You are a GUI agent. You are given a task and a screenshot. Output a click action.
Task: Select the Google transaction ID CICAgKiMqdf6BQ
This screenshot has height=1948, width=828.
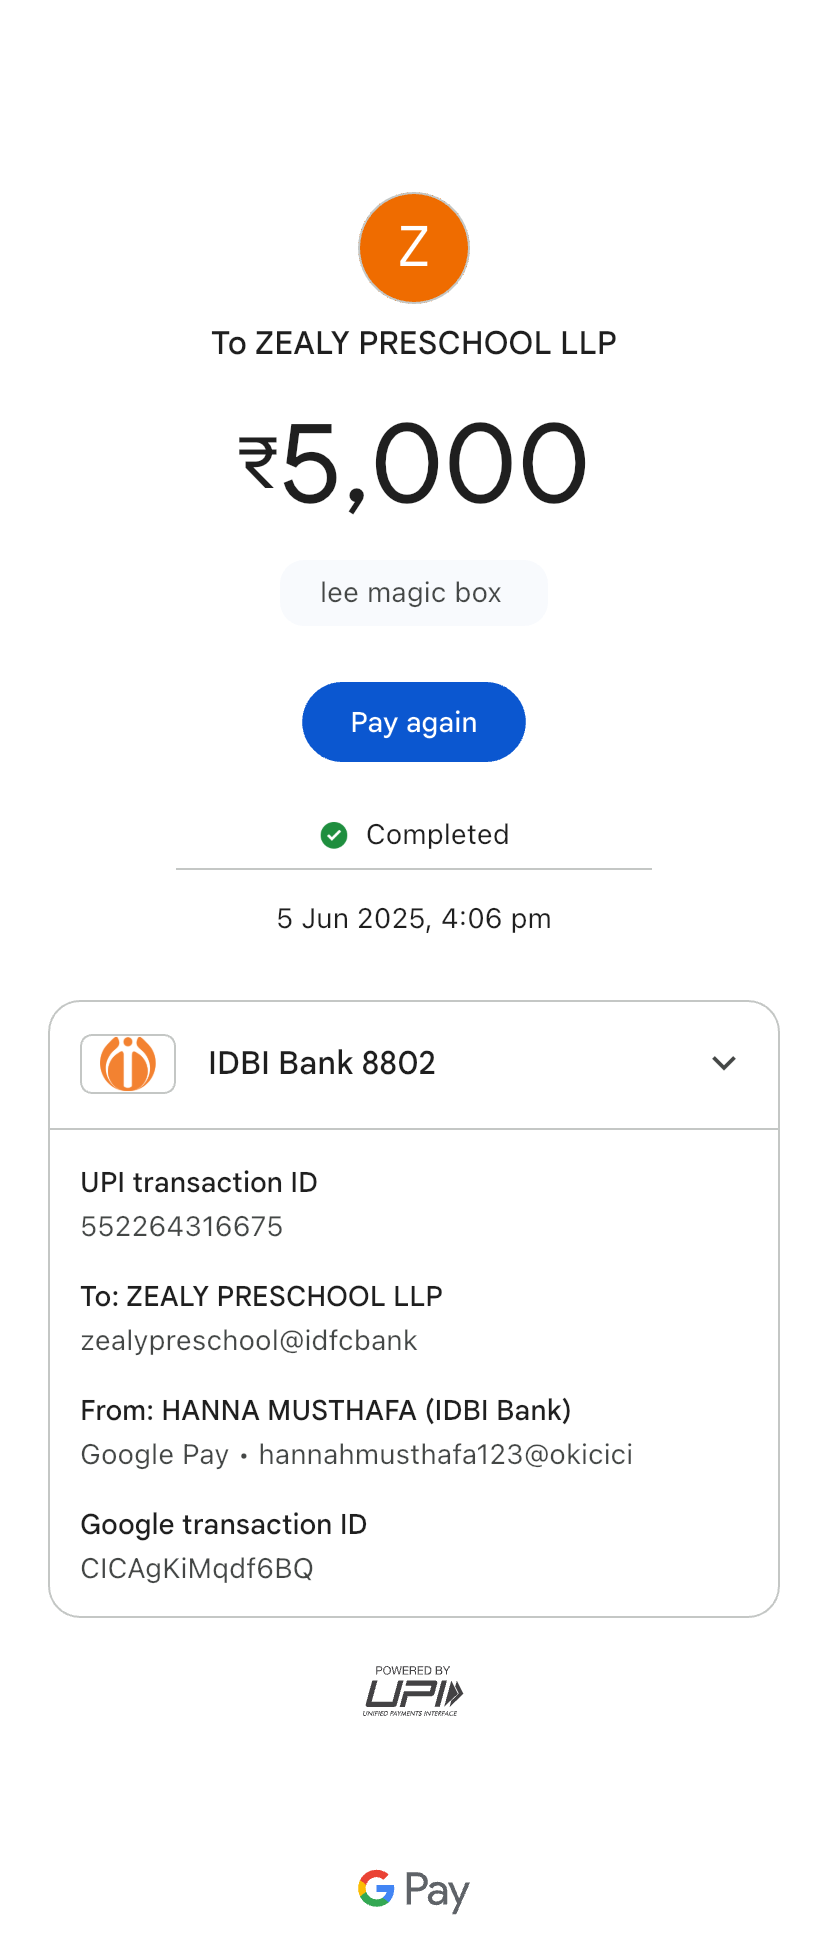197,1569
